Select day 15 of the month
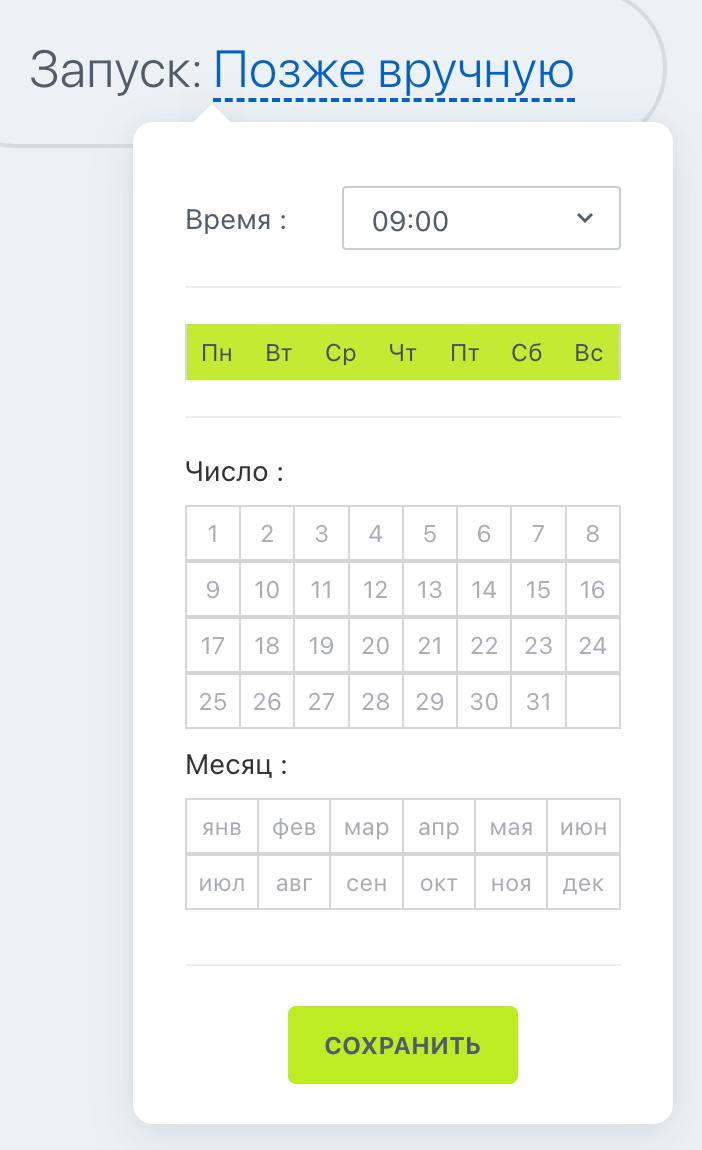 [x=538, y=590]
